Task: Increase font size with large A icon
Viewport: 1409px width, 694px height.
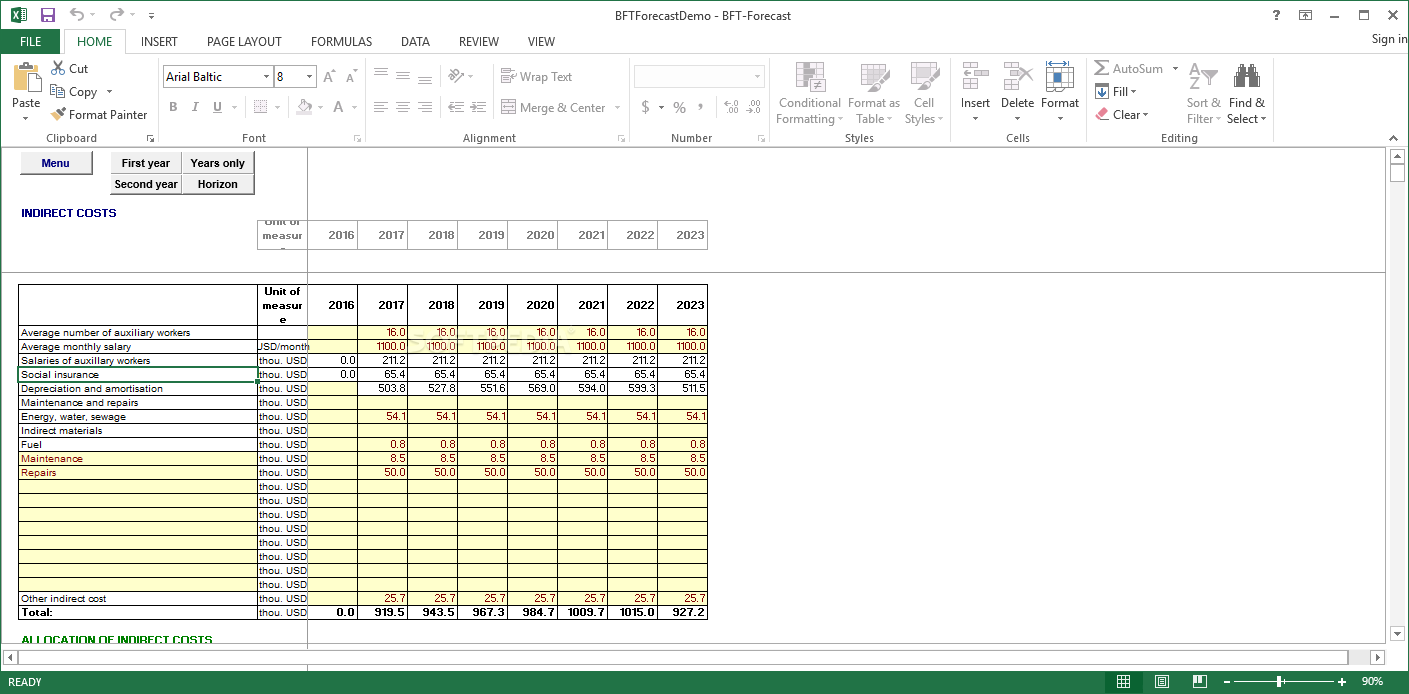Action: pyautogui.click(x=331, y=77)
